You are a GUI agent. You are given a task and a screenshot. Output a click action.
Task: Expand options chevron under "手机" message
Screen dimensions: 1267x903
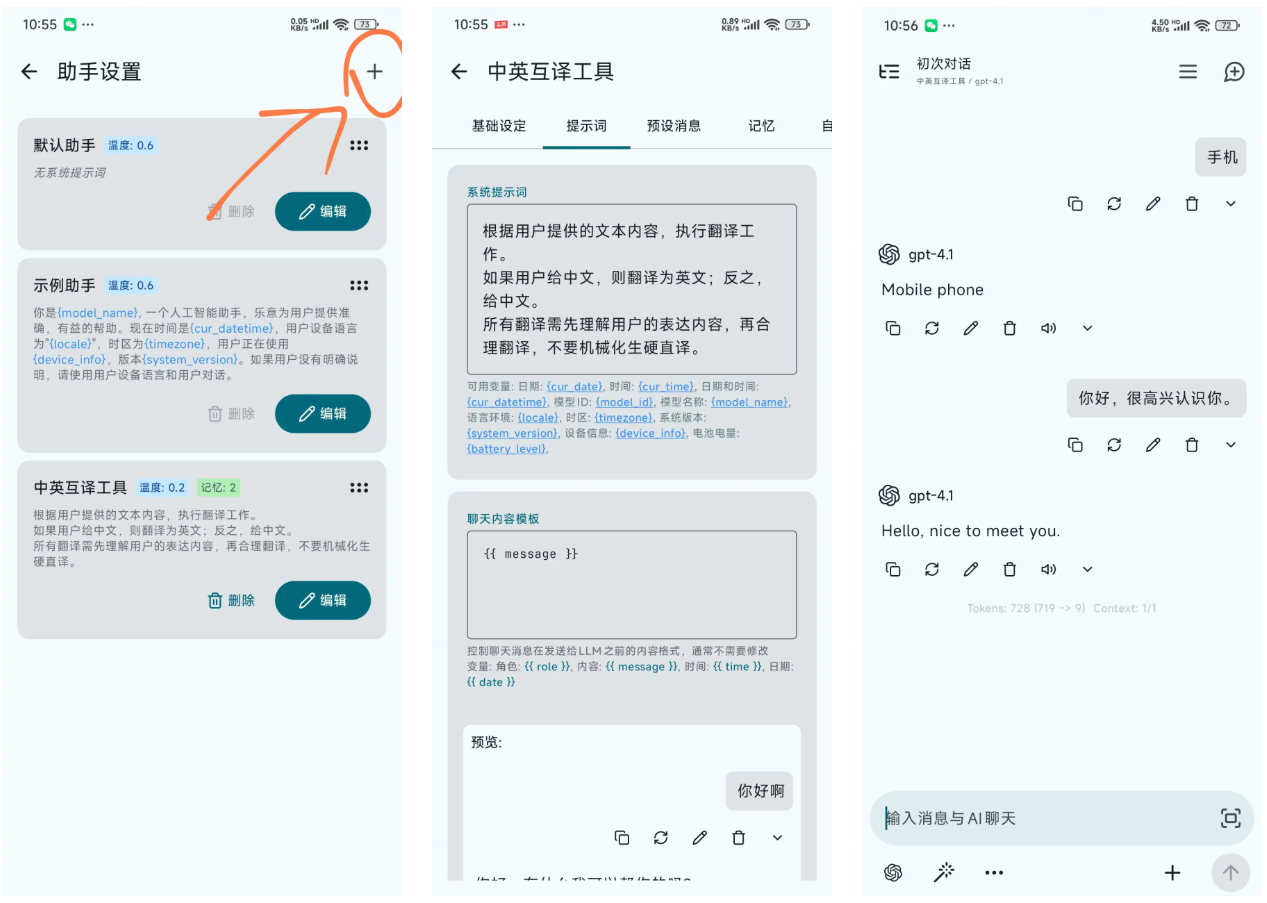[x=1230, y=204]
